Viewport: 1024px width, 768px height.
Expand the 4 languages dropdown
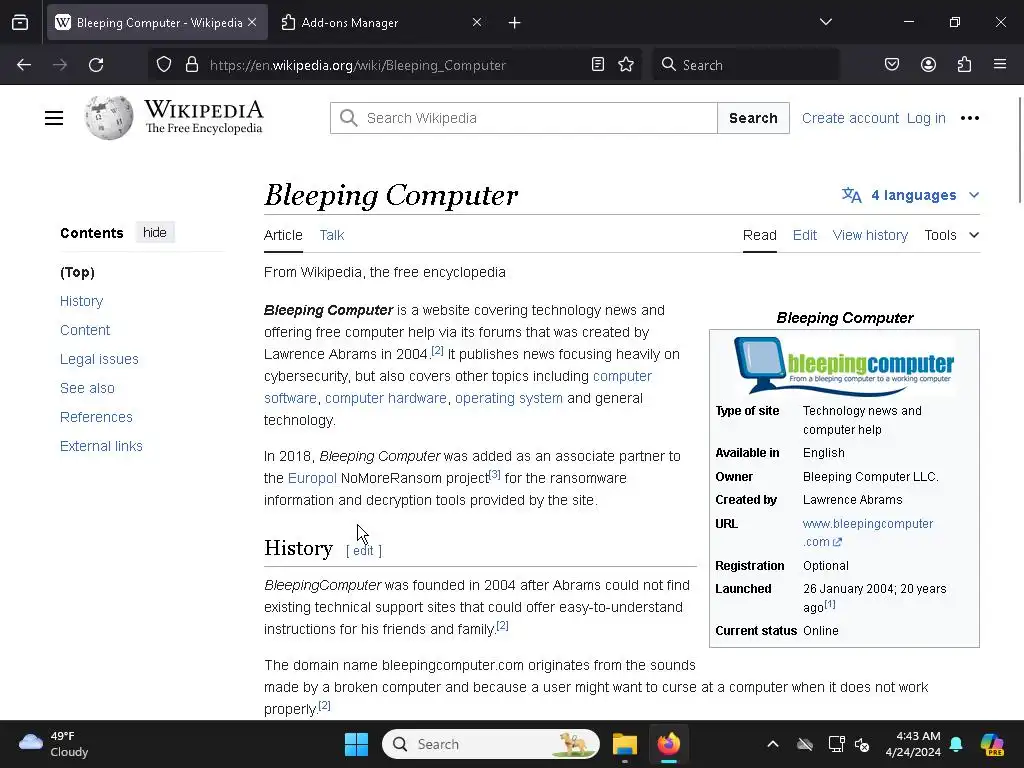(x=910, y=195)
